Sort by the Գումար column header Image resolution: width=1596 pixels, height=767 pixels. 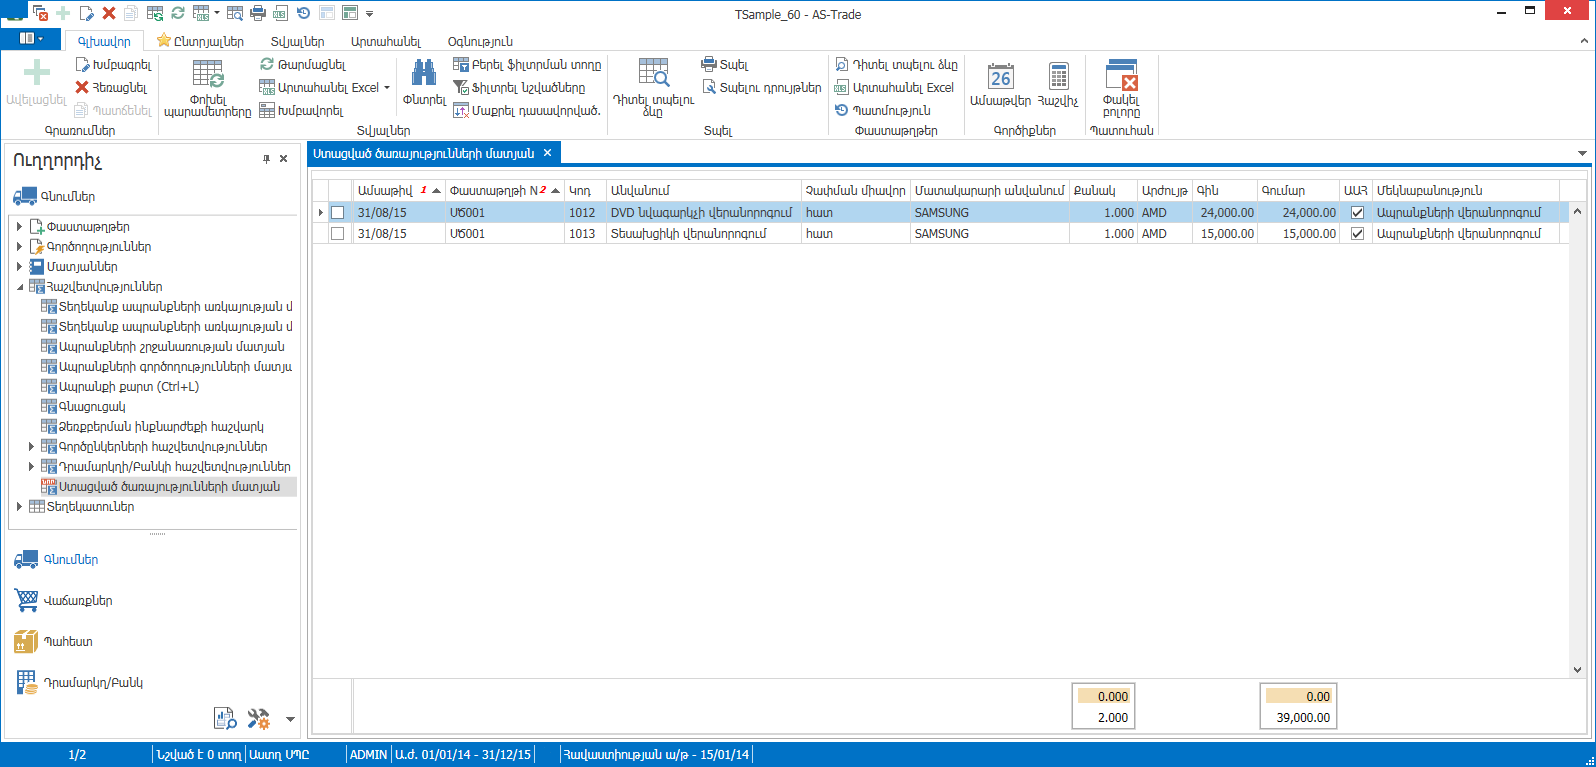click(1297, 190)
